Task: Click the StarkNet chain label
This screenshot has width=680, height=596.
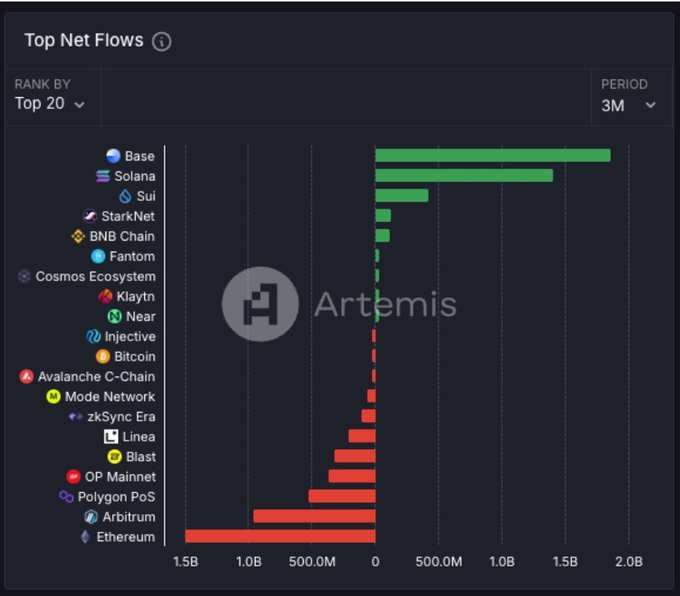Action: click(x=128, y=216)
